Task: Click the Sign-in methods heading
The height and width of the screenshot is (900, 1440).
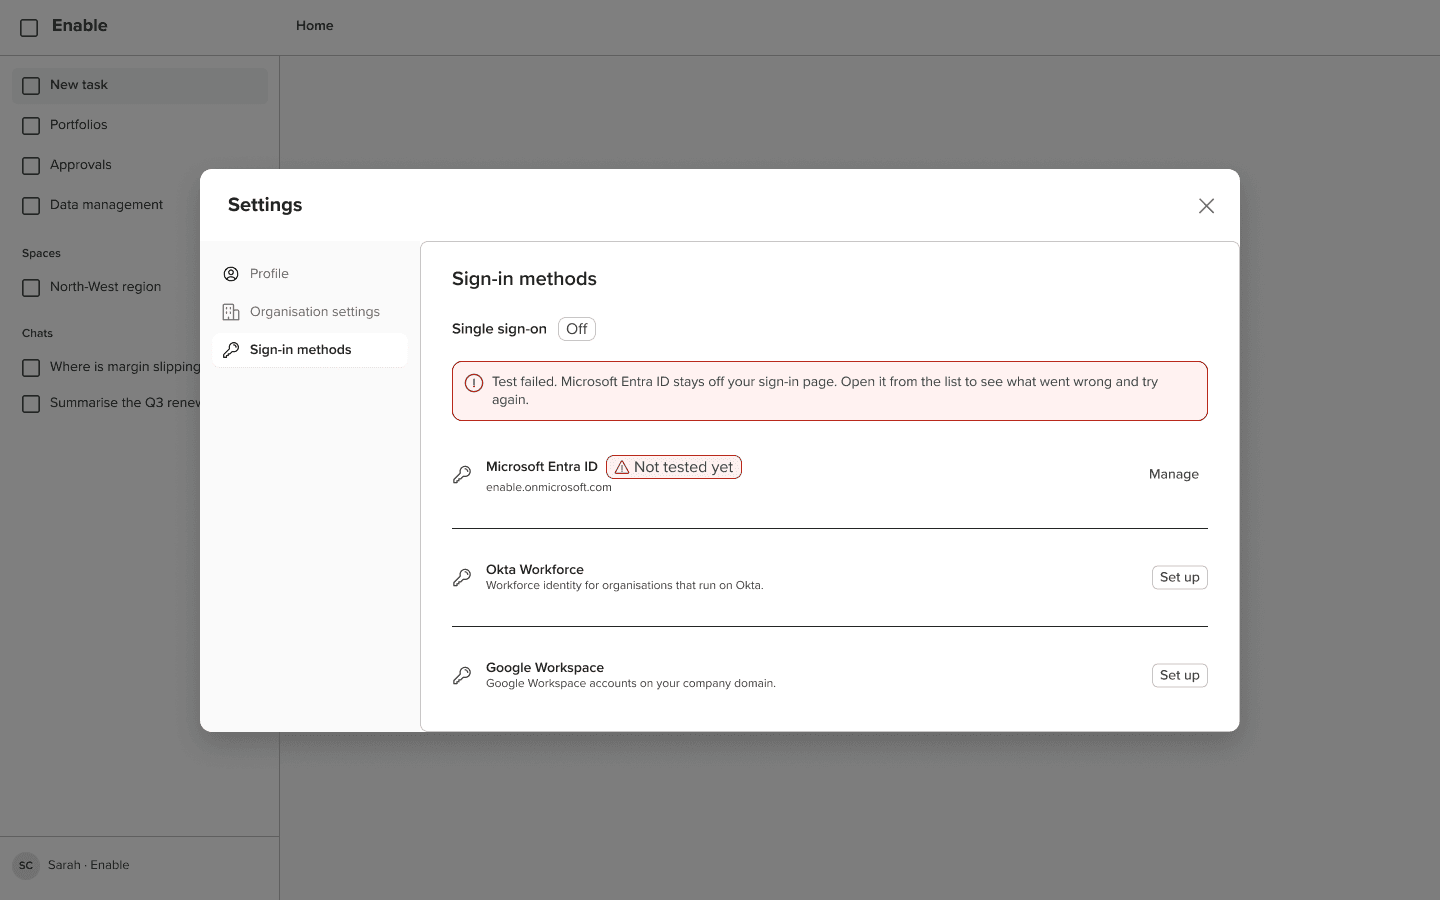Action: click(x=524, y=279)
